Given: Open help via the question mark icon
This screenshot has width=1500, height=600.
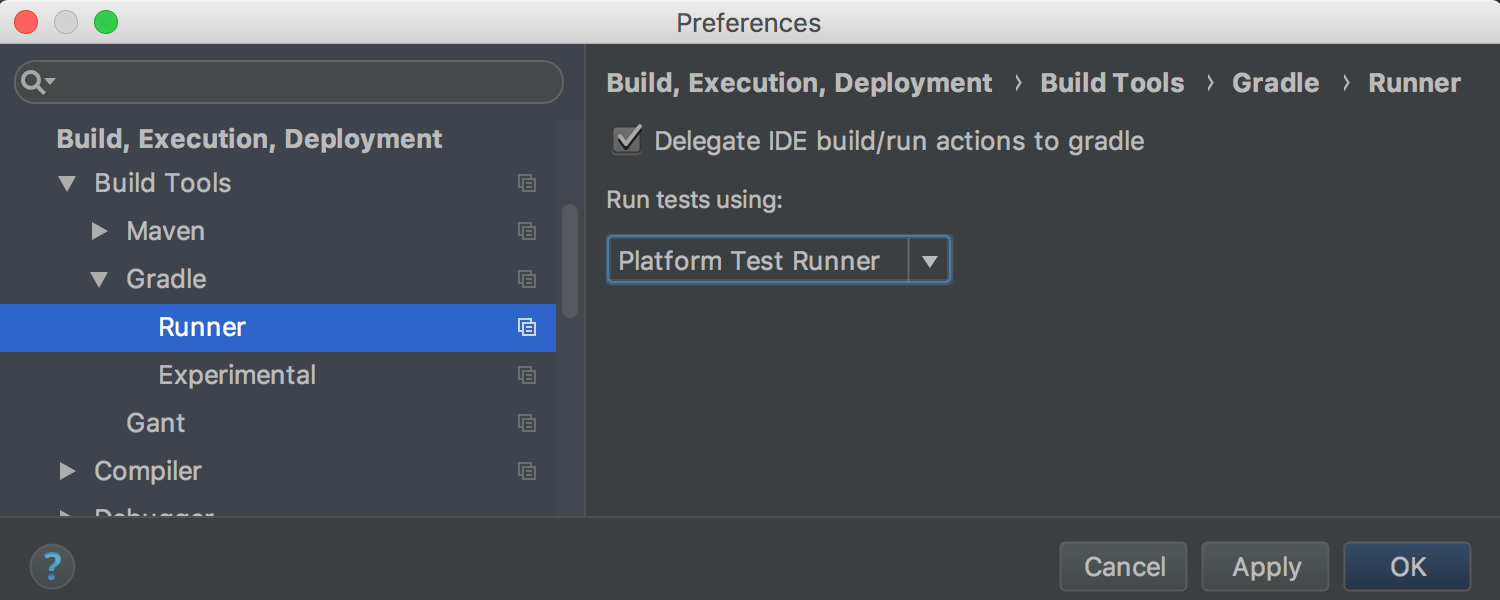Looking at the screenshot, I should click(x=52, y=566).
